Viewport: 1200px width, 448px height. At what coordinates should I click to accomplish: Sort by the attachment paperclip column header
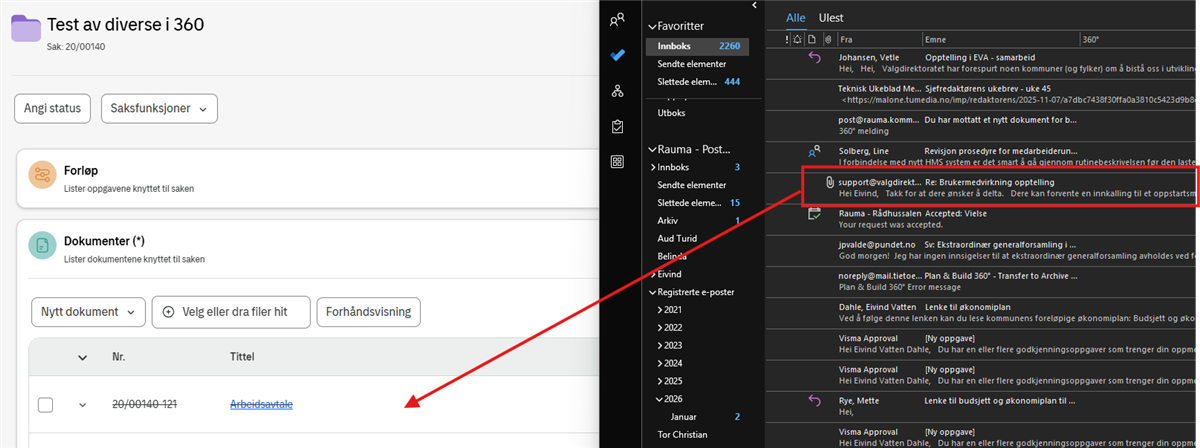pyautogui.click(x=827, y=39)
